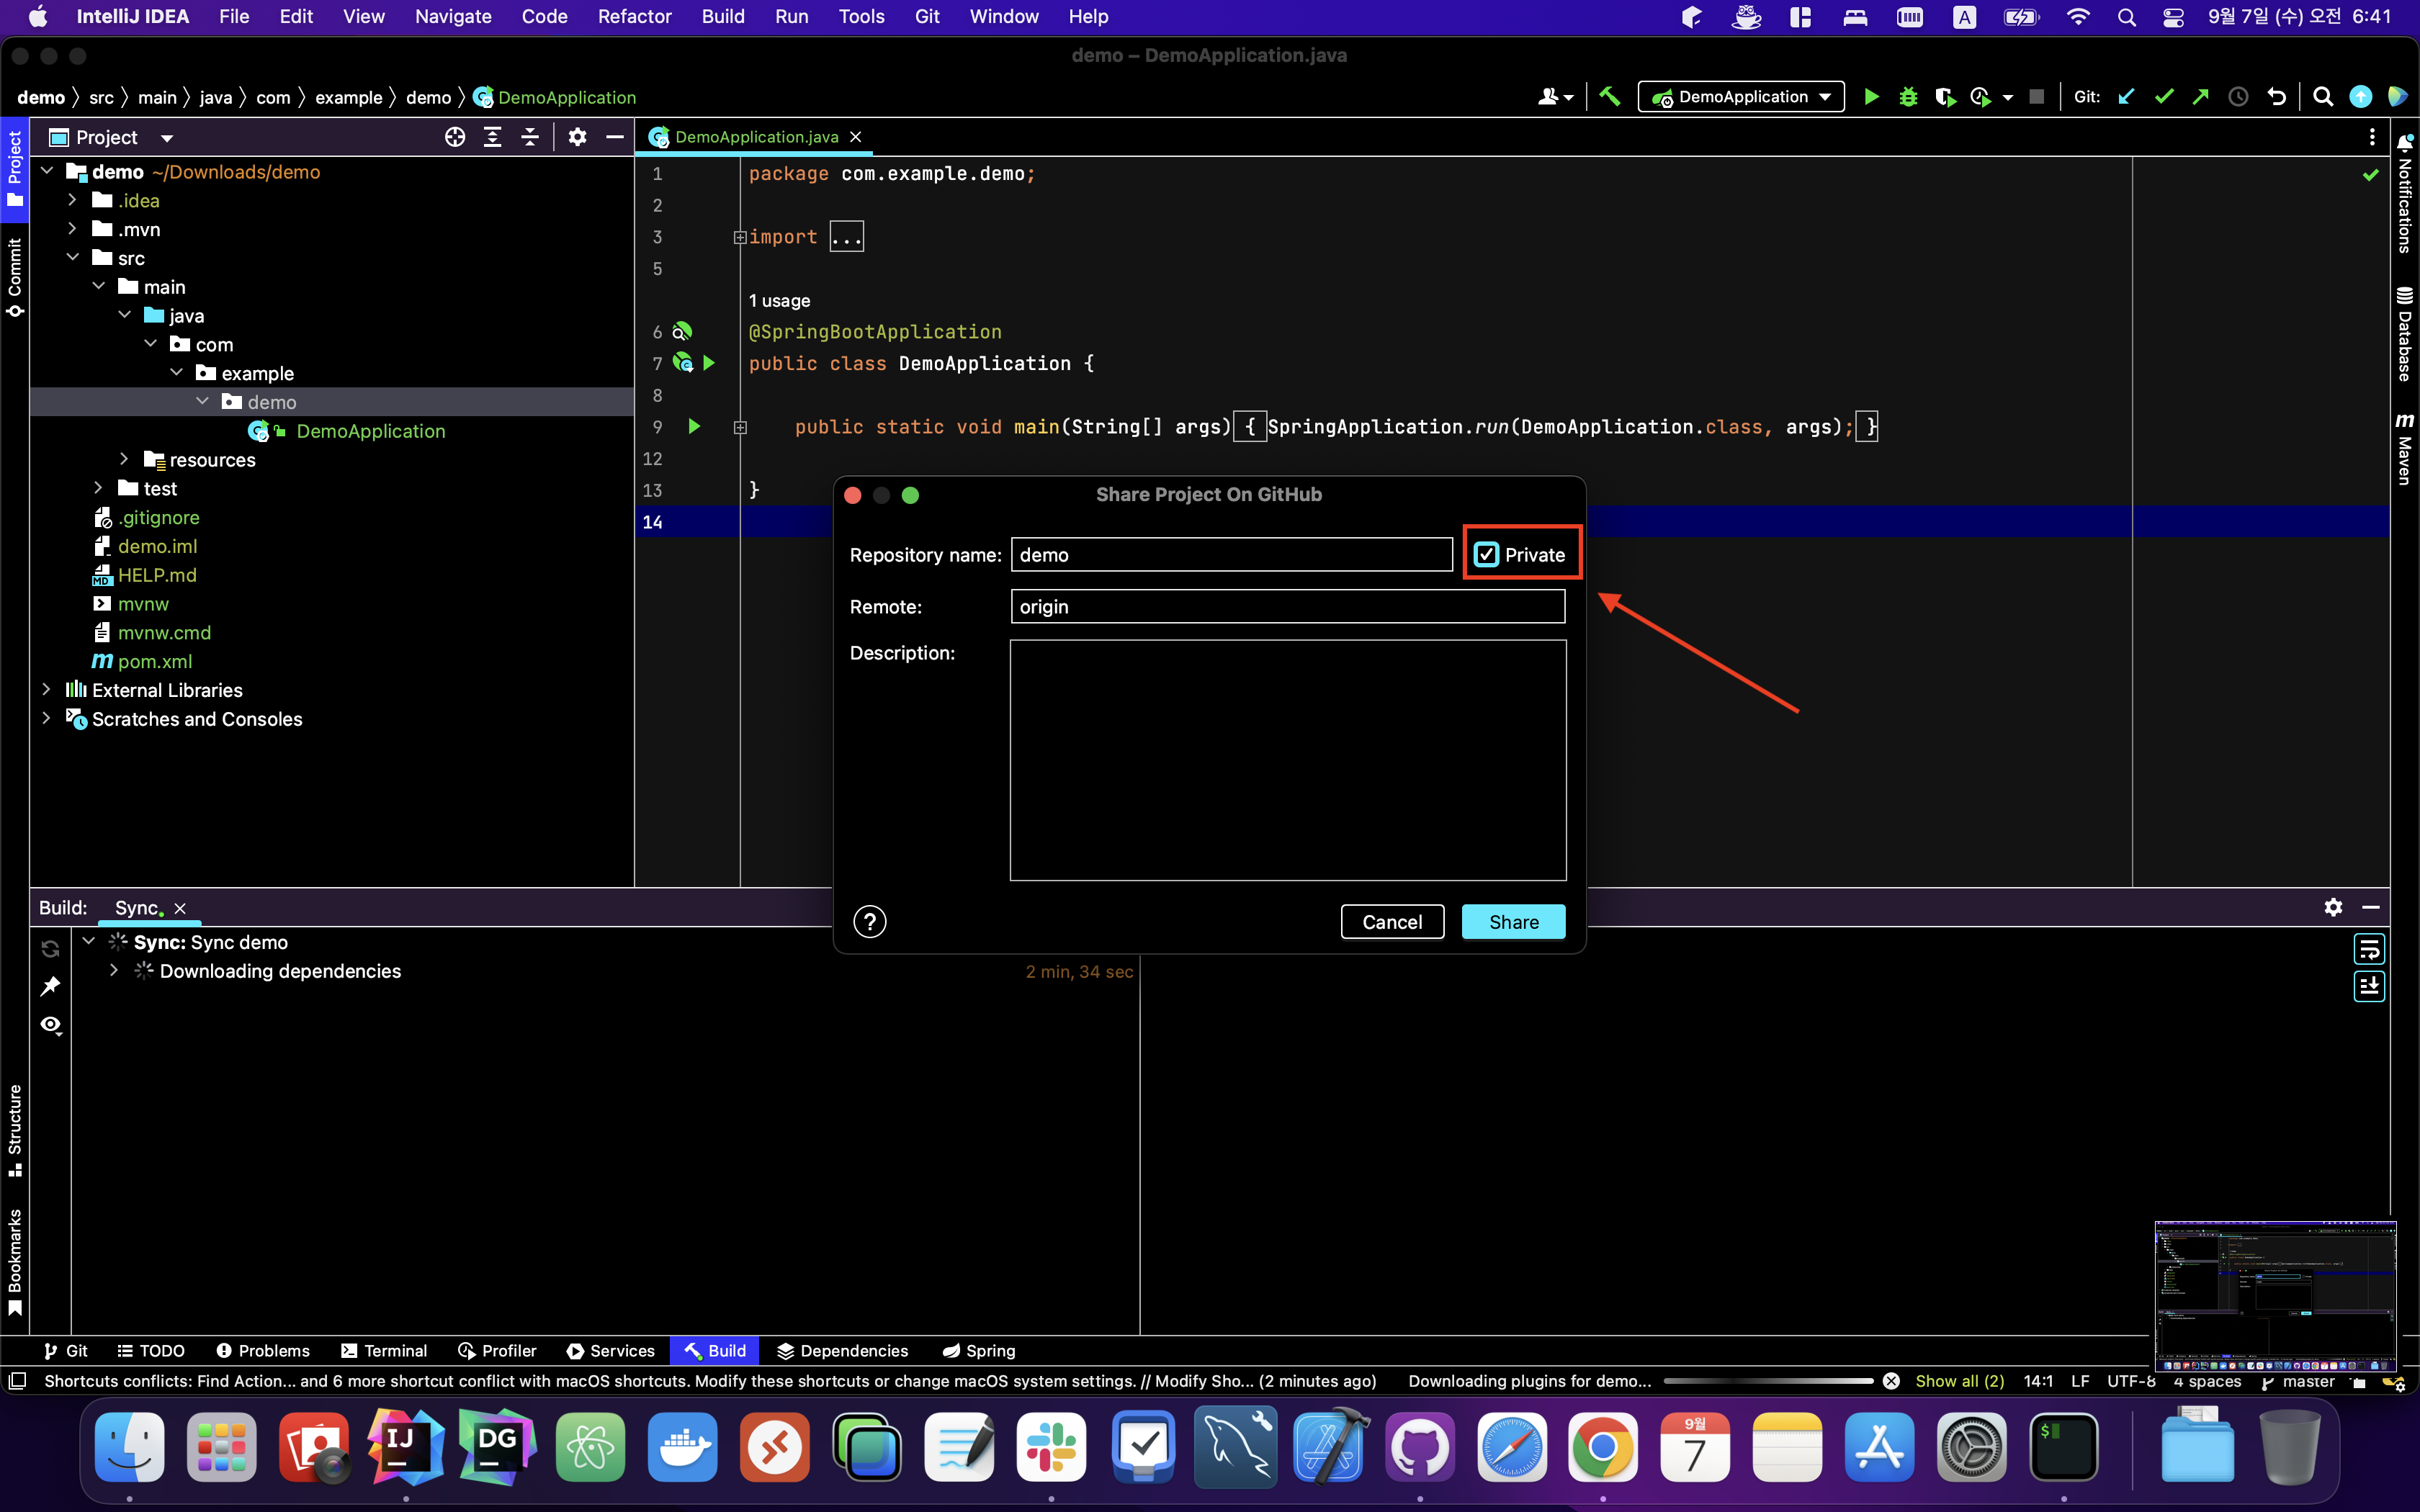The height and width of the screenshot is (1512, 2420).
Task: Click the Git update project arrow
Action: tap(2127, 97)
